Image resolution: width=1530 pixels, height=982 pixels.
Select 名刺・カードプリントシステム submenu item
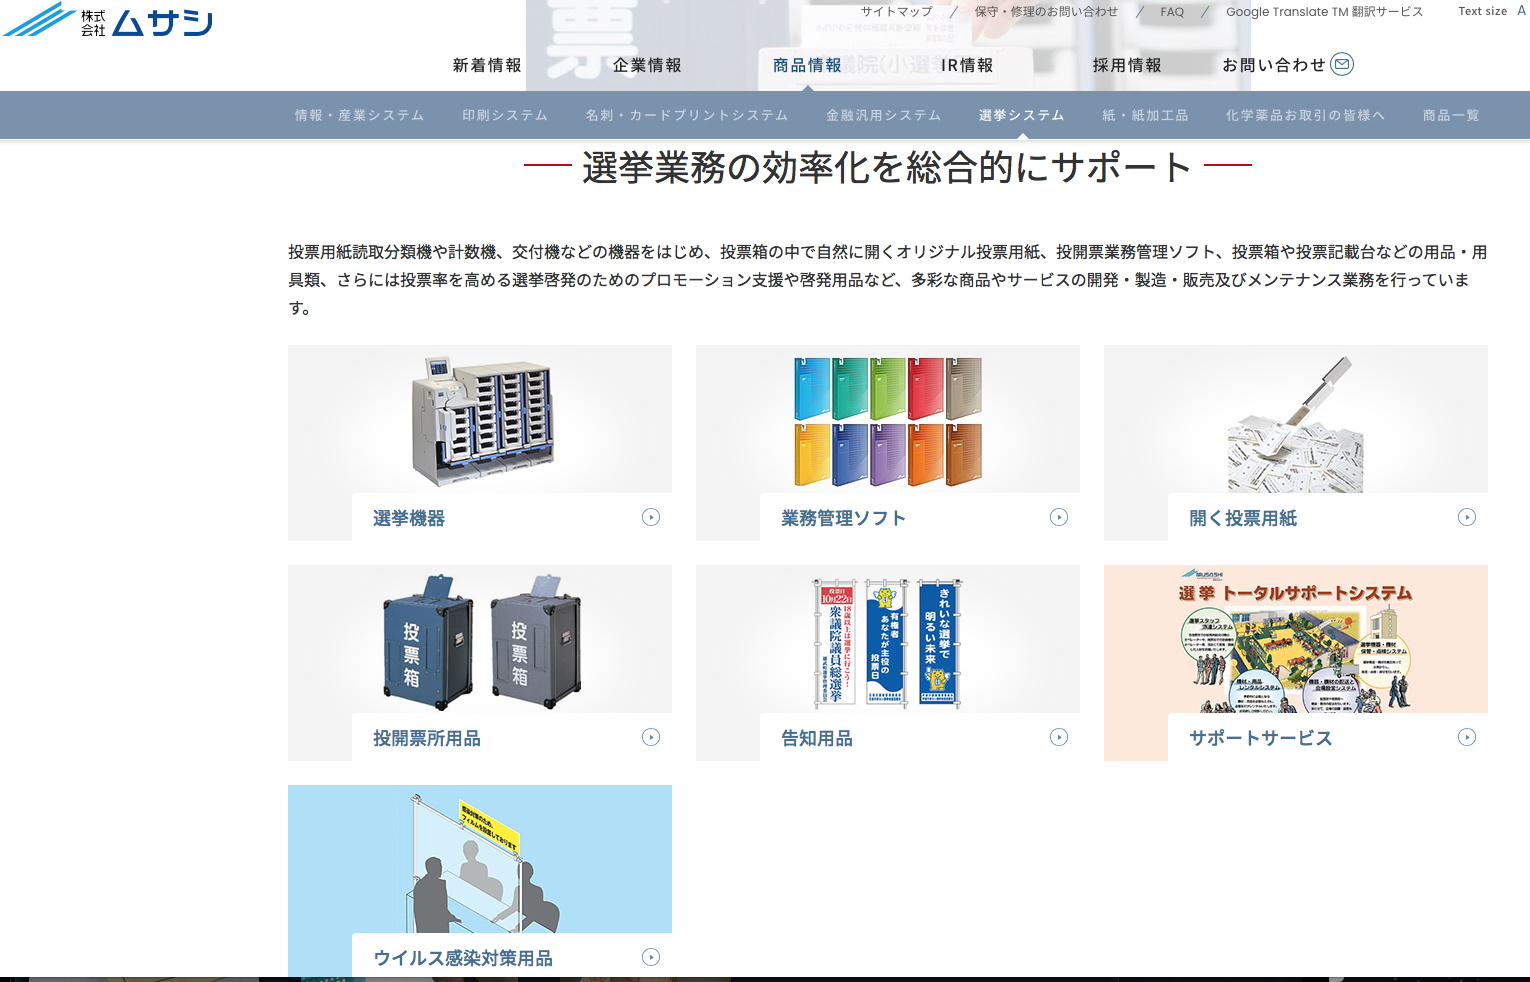(x=687, y=115)
